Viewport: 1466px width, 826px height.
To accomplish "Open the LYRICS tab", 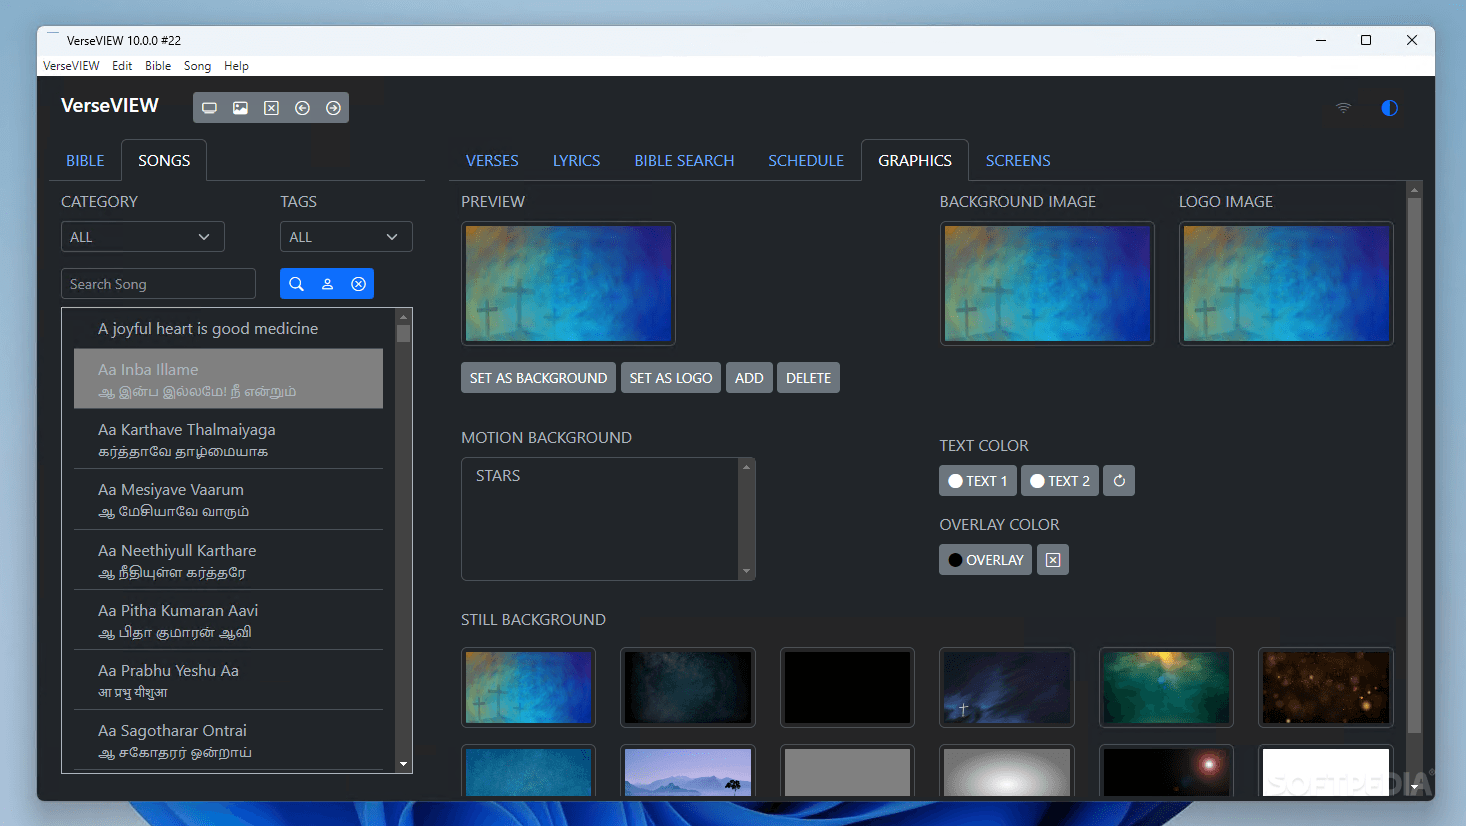I will point(577,160).
